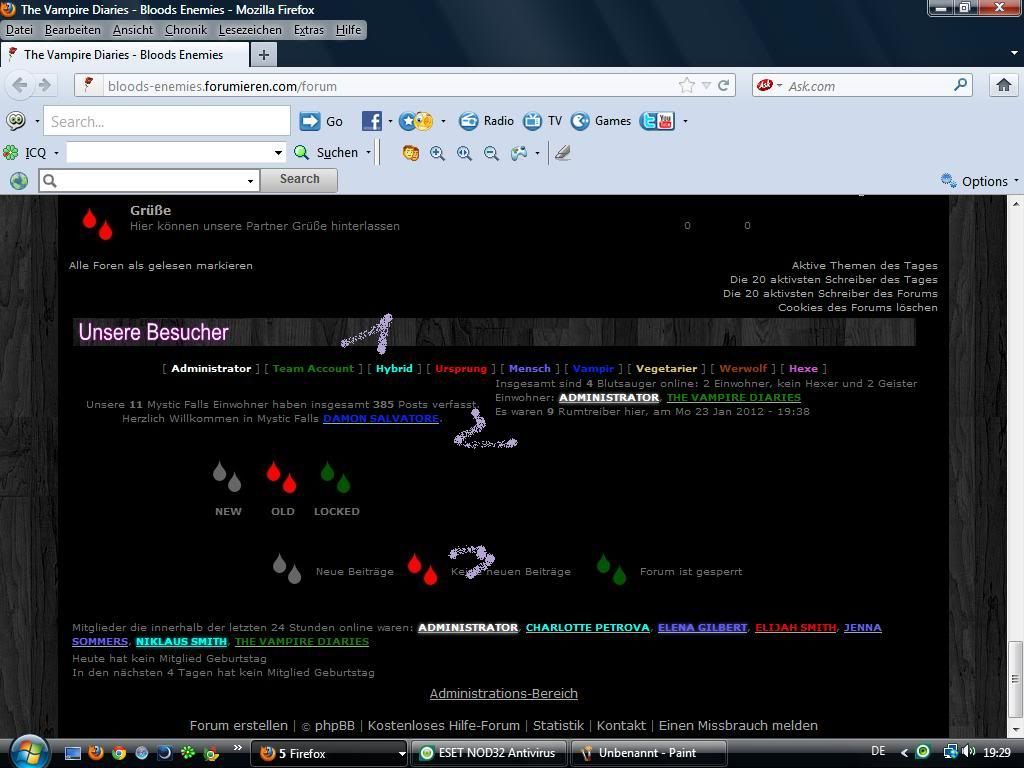Select The Vampire Diaries browser tab
This screenshot has width=1024, height=768.
point(124,55)
